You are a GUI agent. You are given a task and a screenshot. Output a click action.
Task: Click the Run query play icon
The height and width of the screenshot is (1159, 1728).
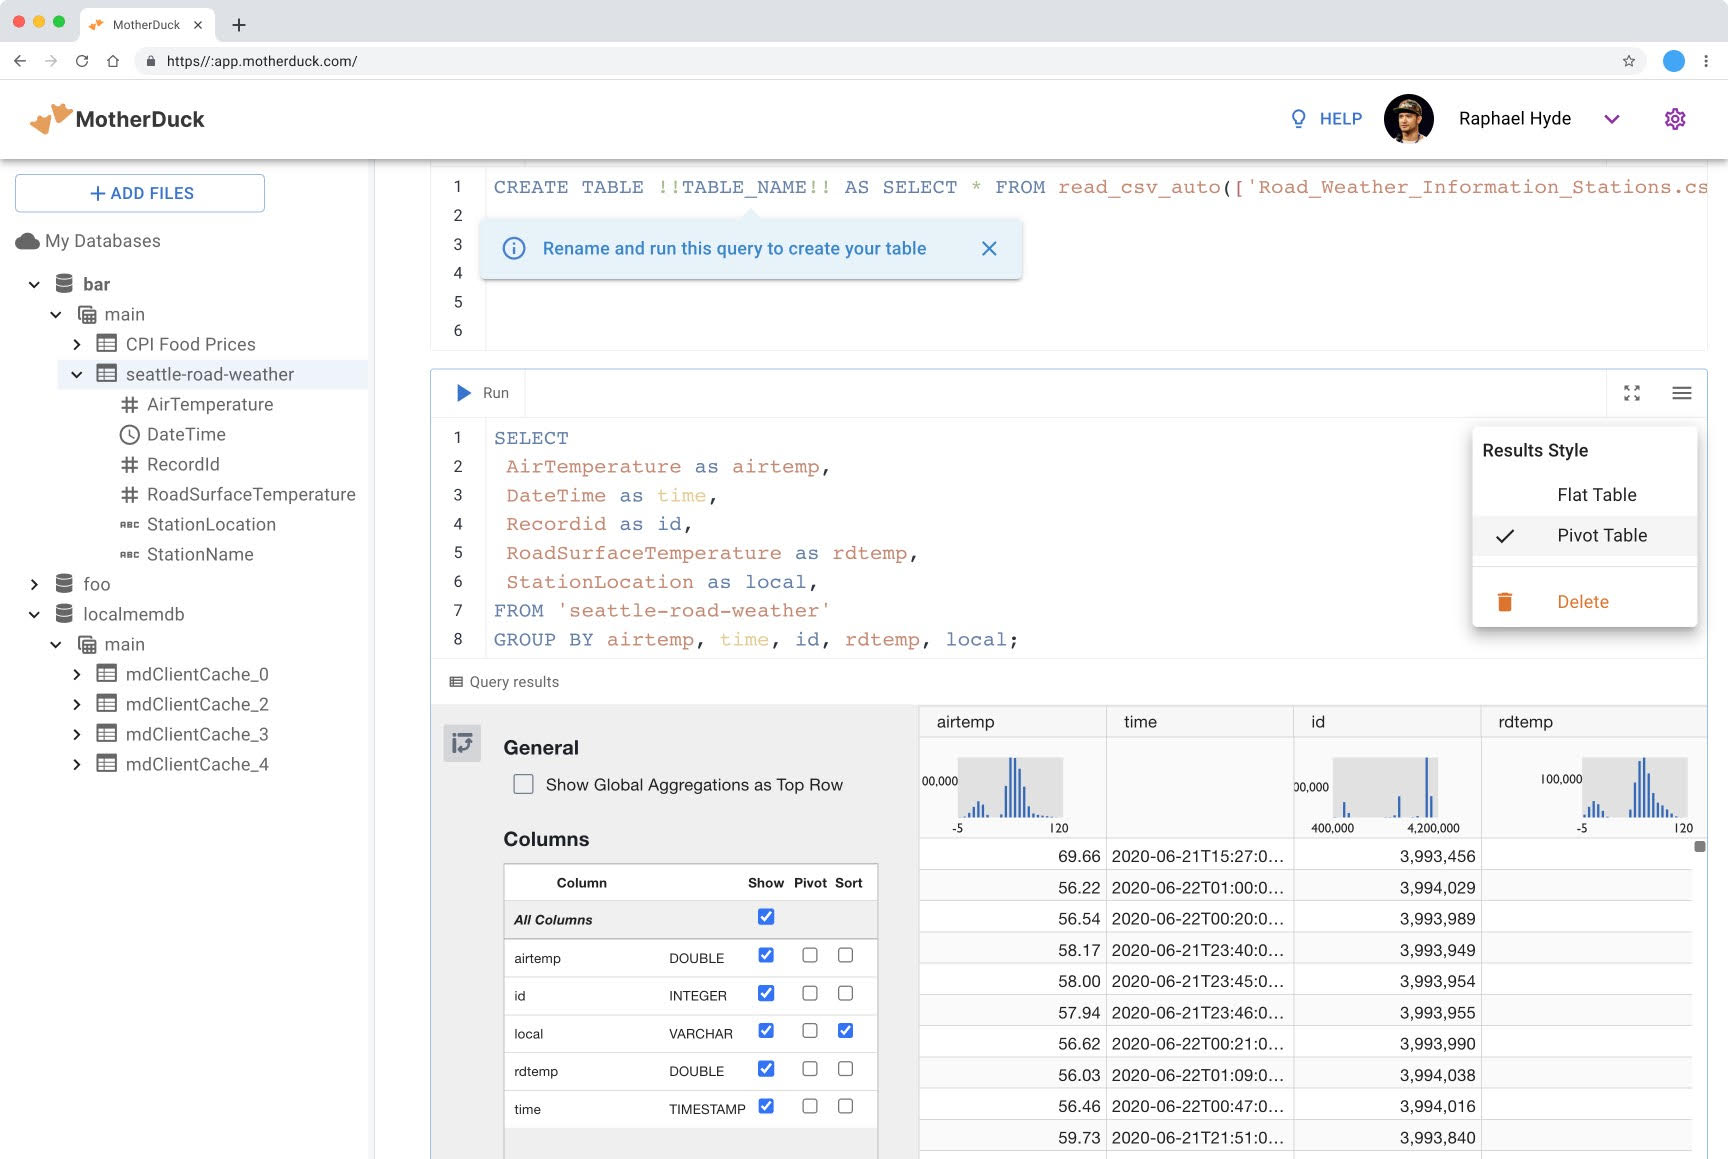click(464, 393)
